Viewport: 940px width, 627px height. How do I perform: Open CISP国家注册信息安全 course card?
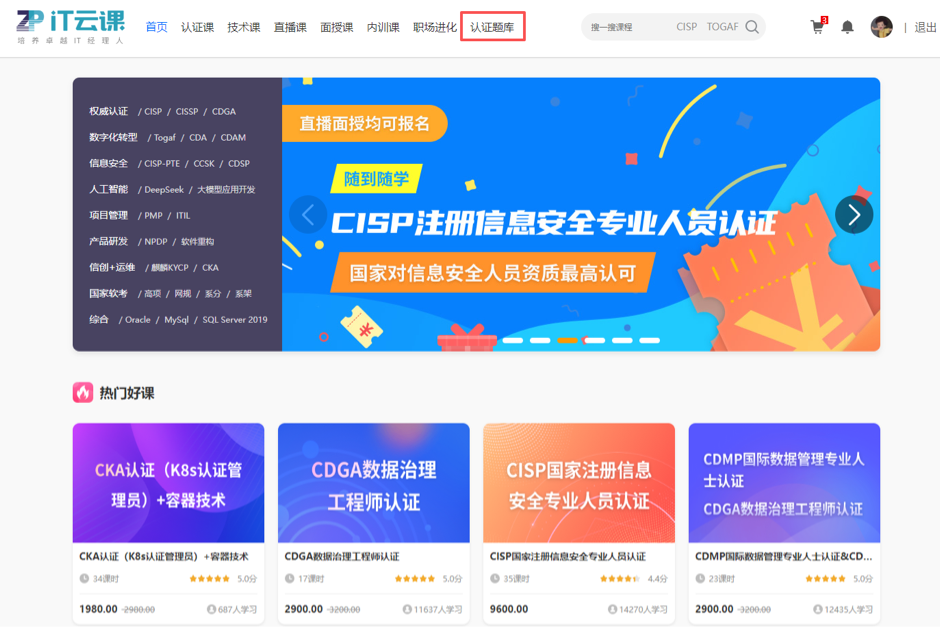pyautogui.click(x=579, y=523)
